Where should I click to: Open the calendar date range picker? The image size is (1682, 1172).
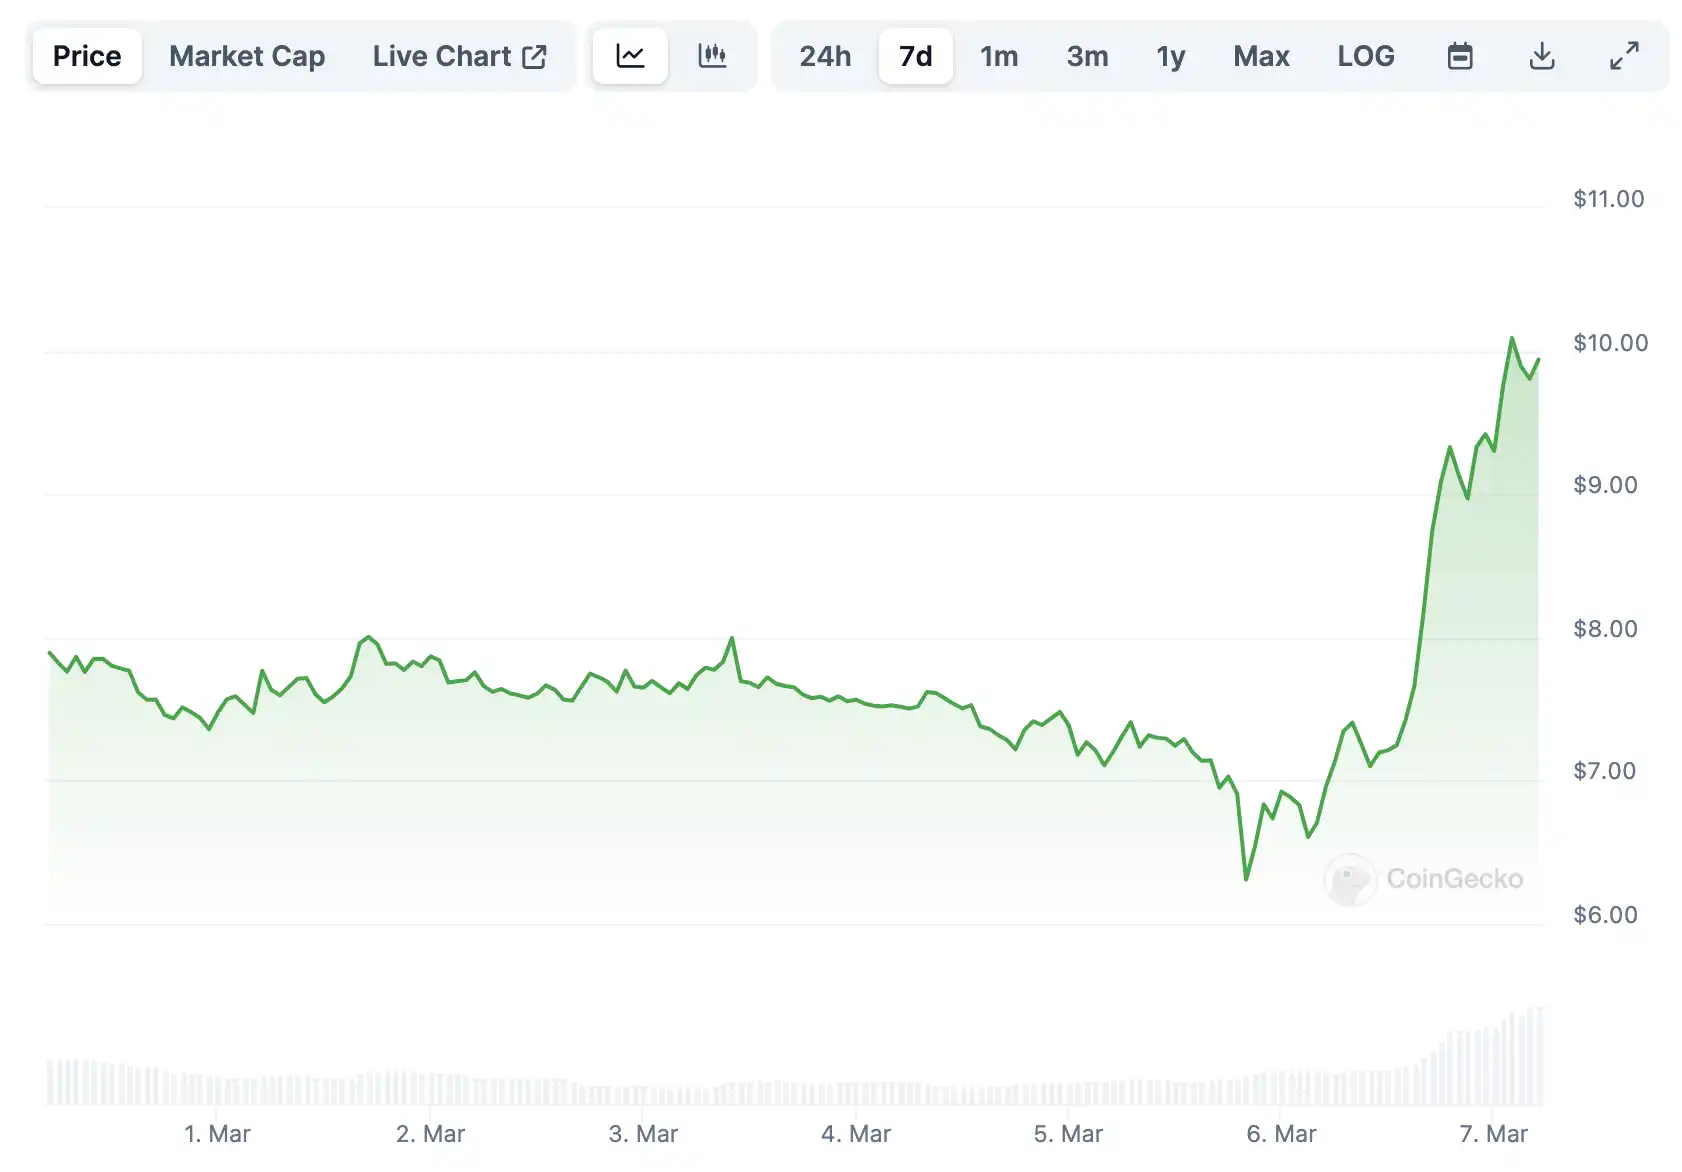click(x=1460, y=56)
